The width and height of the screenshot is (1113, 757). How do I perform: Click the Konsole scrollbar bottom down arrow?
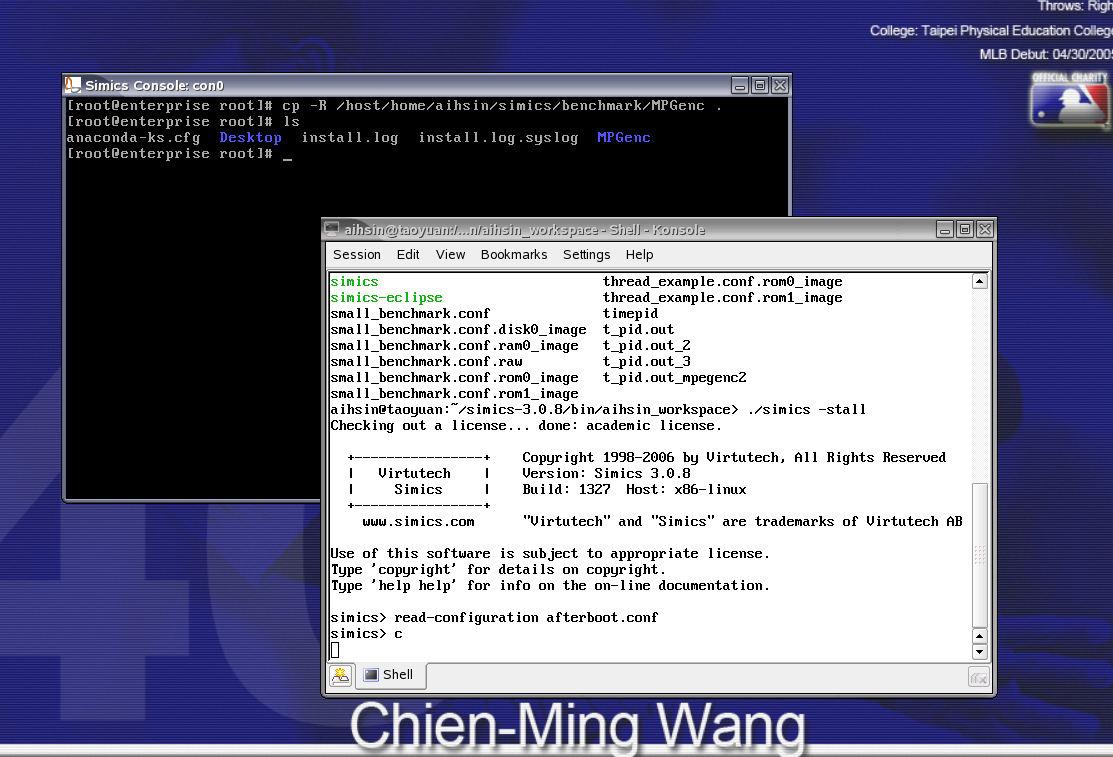click(980, 652)
